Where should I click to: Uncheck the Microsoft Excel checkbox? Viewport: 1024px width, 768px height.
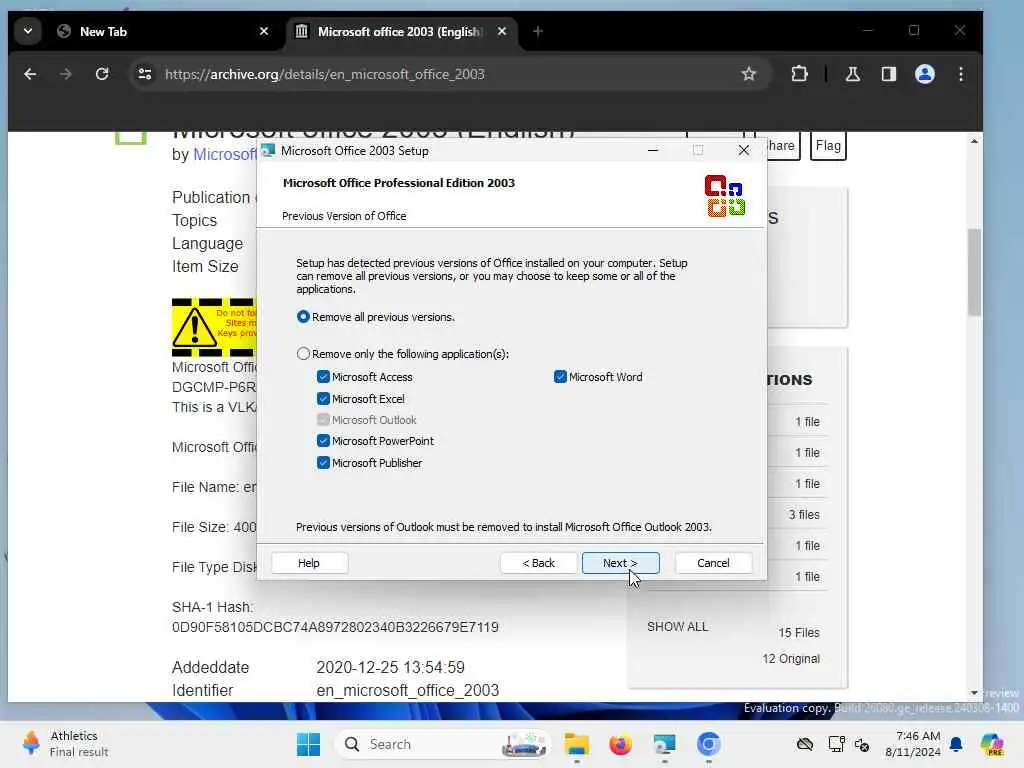click(323, 398)
